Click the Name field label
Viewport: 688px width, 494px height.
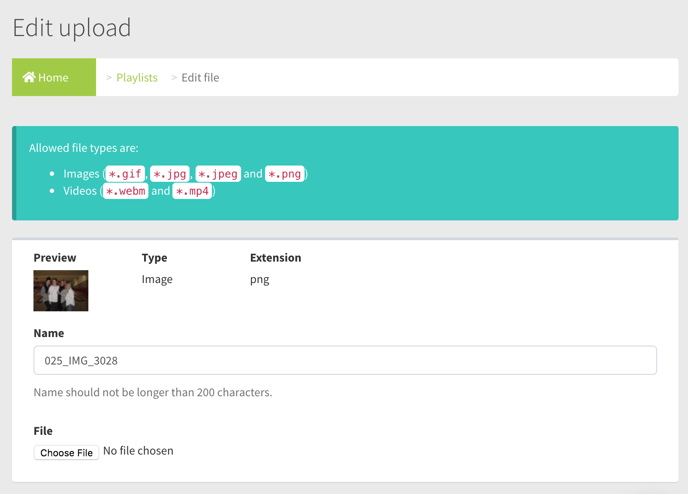tap(49, 333)
